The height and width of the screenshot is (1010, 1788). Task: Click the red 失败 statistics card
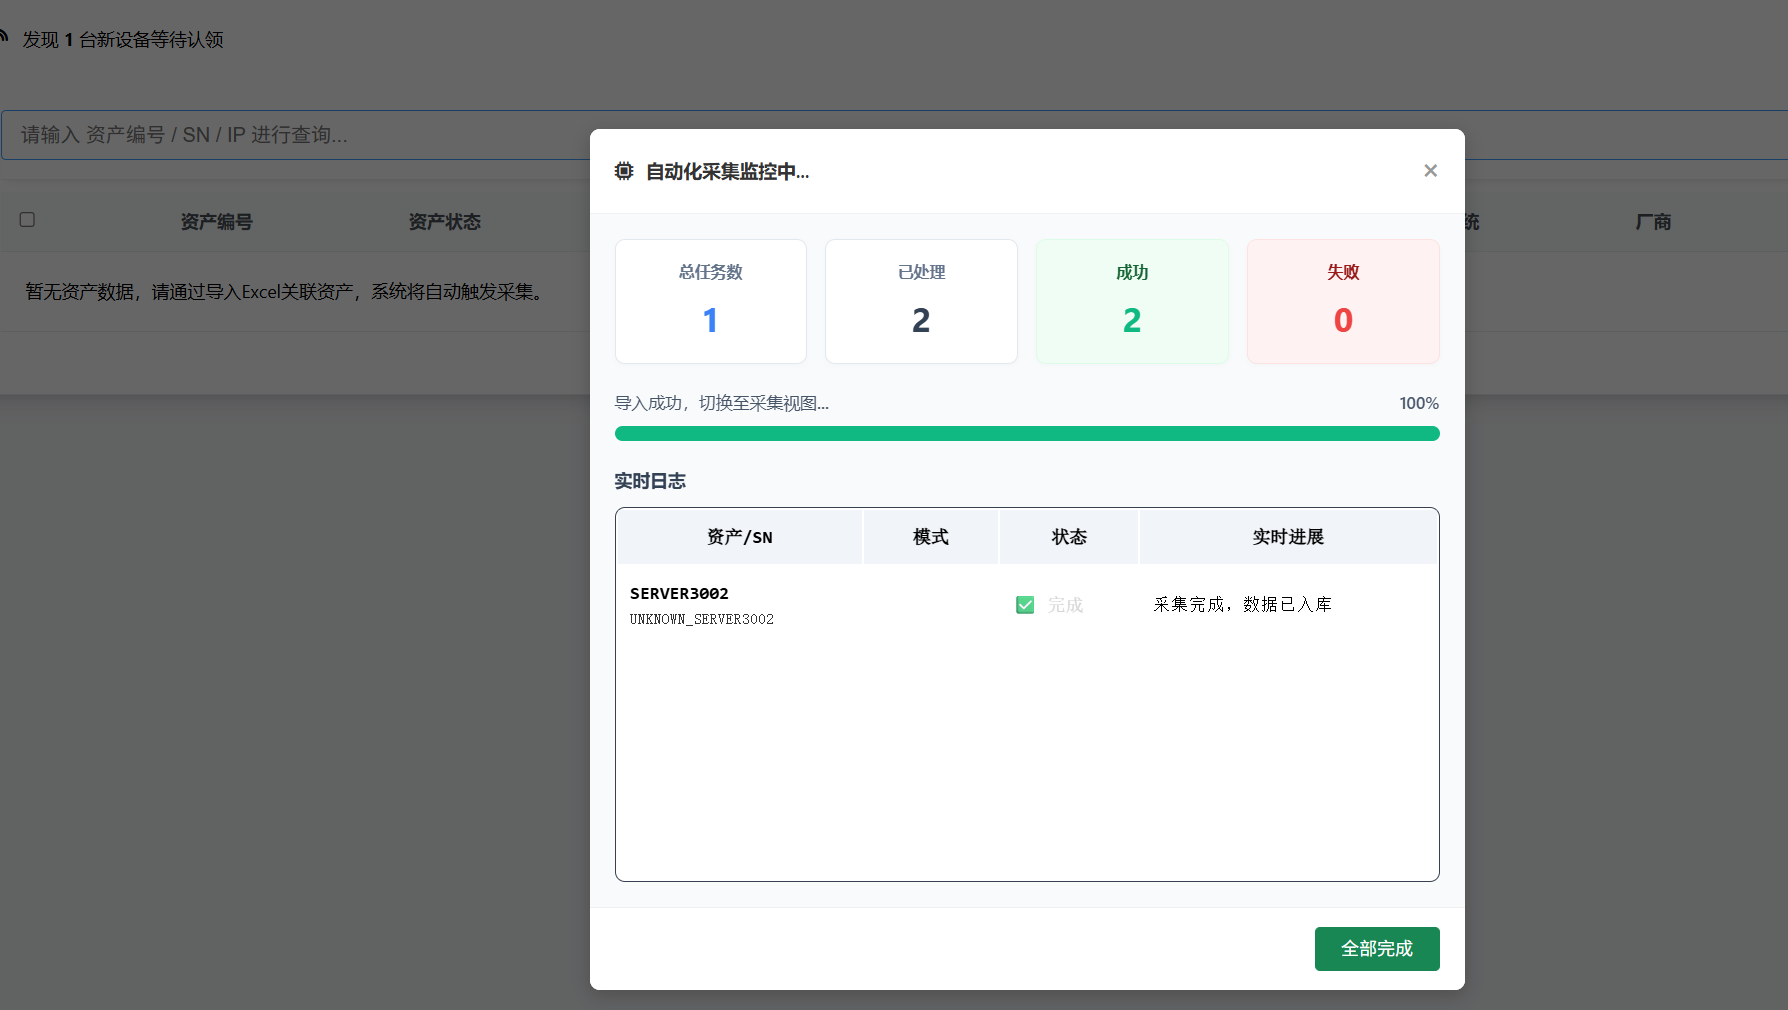(x=1343, y=301)
